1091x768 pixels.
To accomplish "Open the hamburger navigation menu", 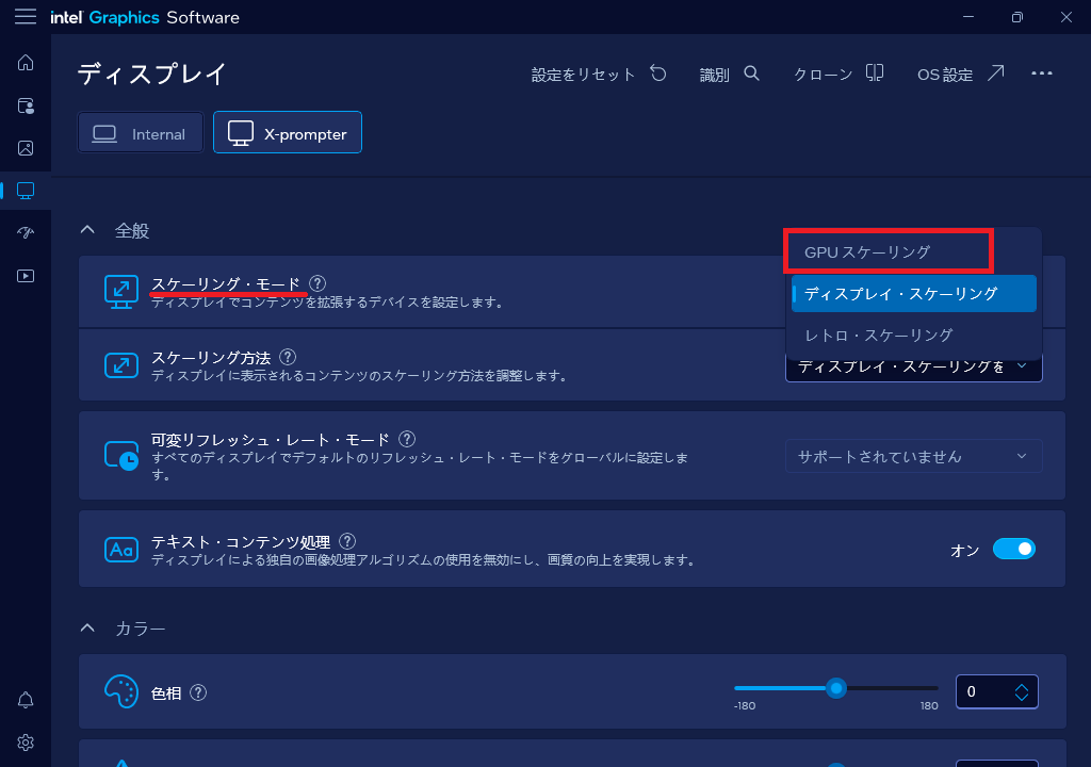I will tap(25, 17).
